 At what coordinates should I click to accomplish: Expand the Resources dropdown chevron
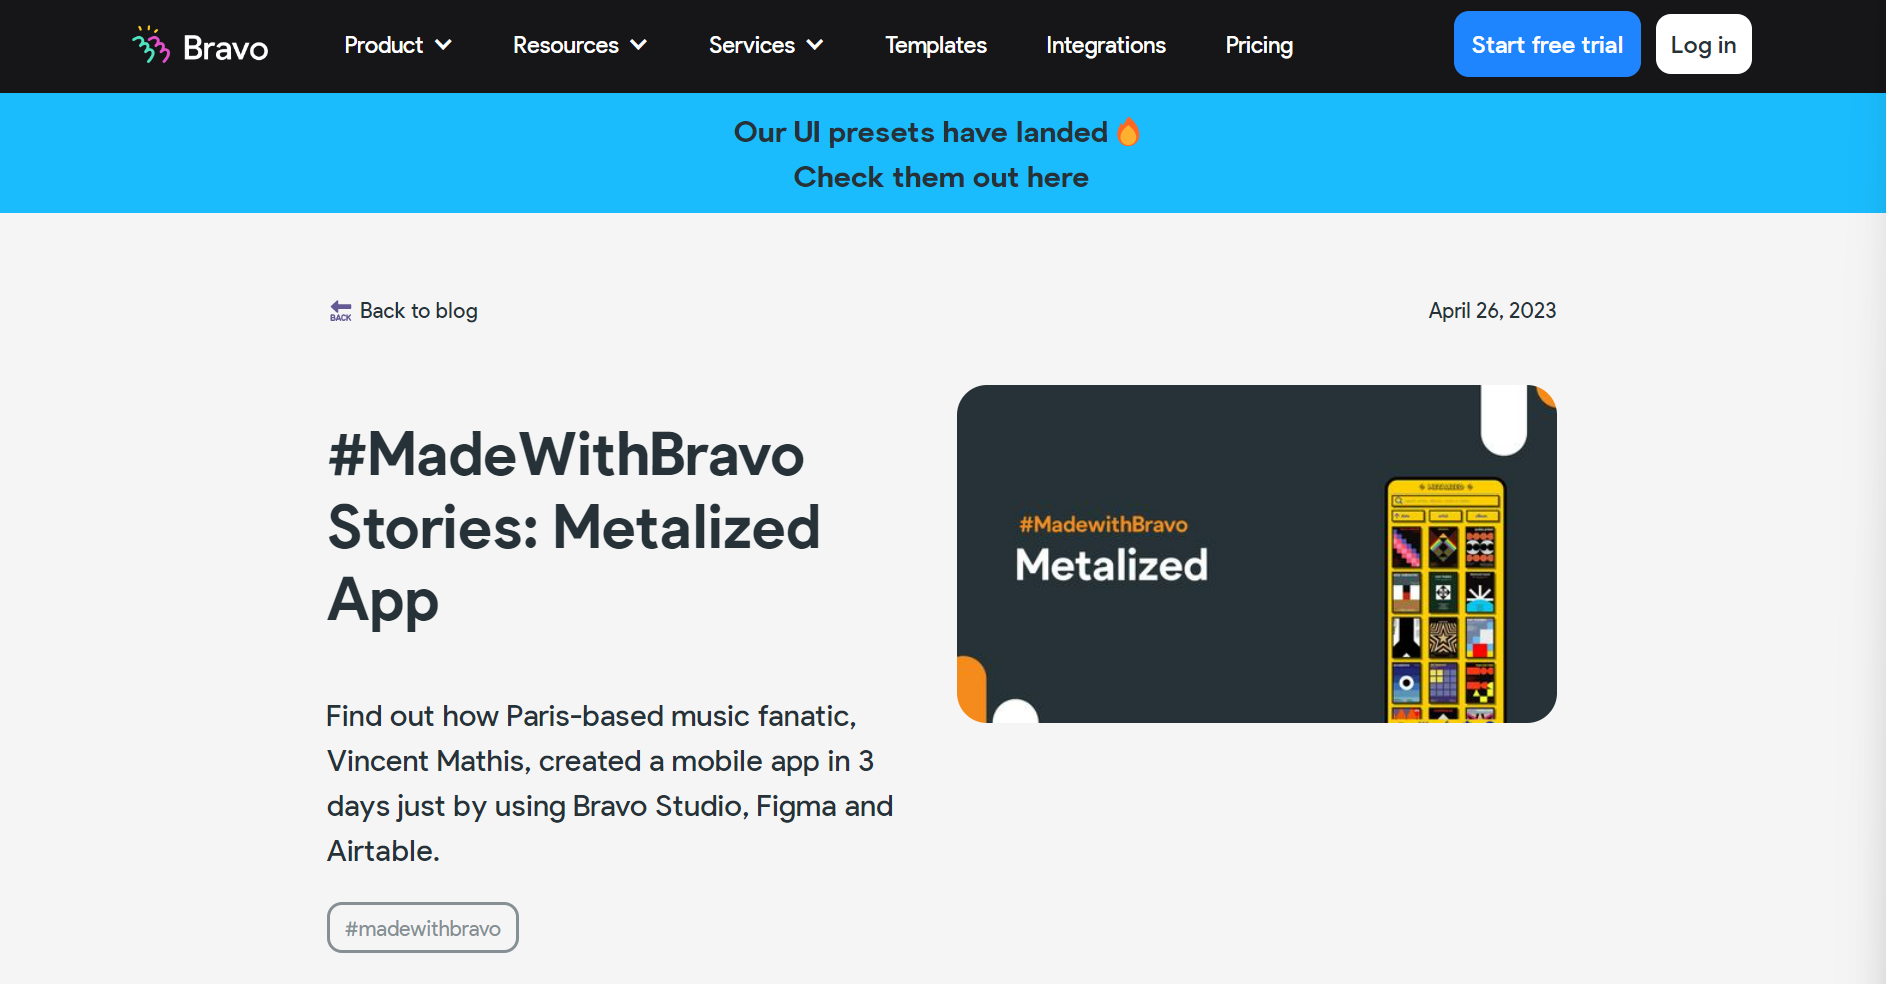(639, 45)
